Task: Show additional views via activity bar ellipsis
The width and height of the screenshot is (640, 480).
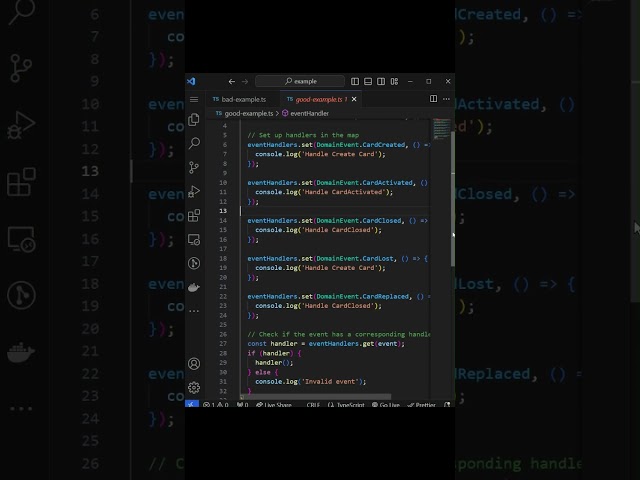Action: [194, 311]
